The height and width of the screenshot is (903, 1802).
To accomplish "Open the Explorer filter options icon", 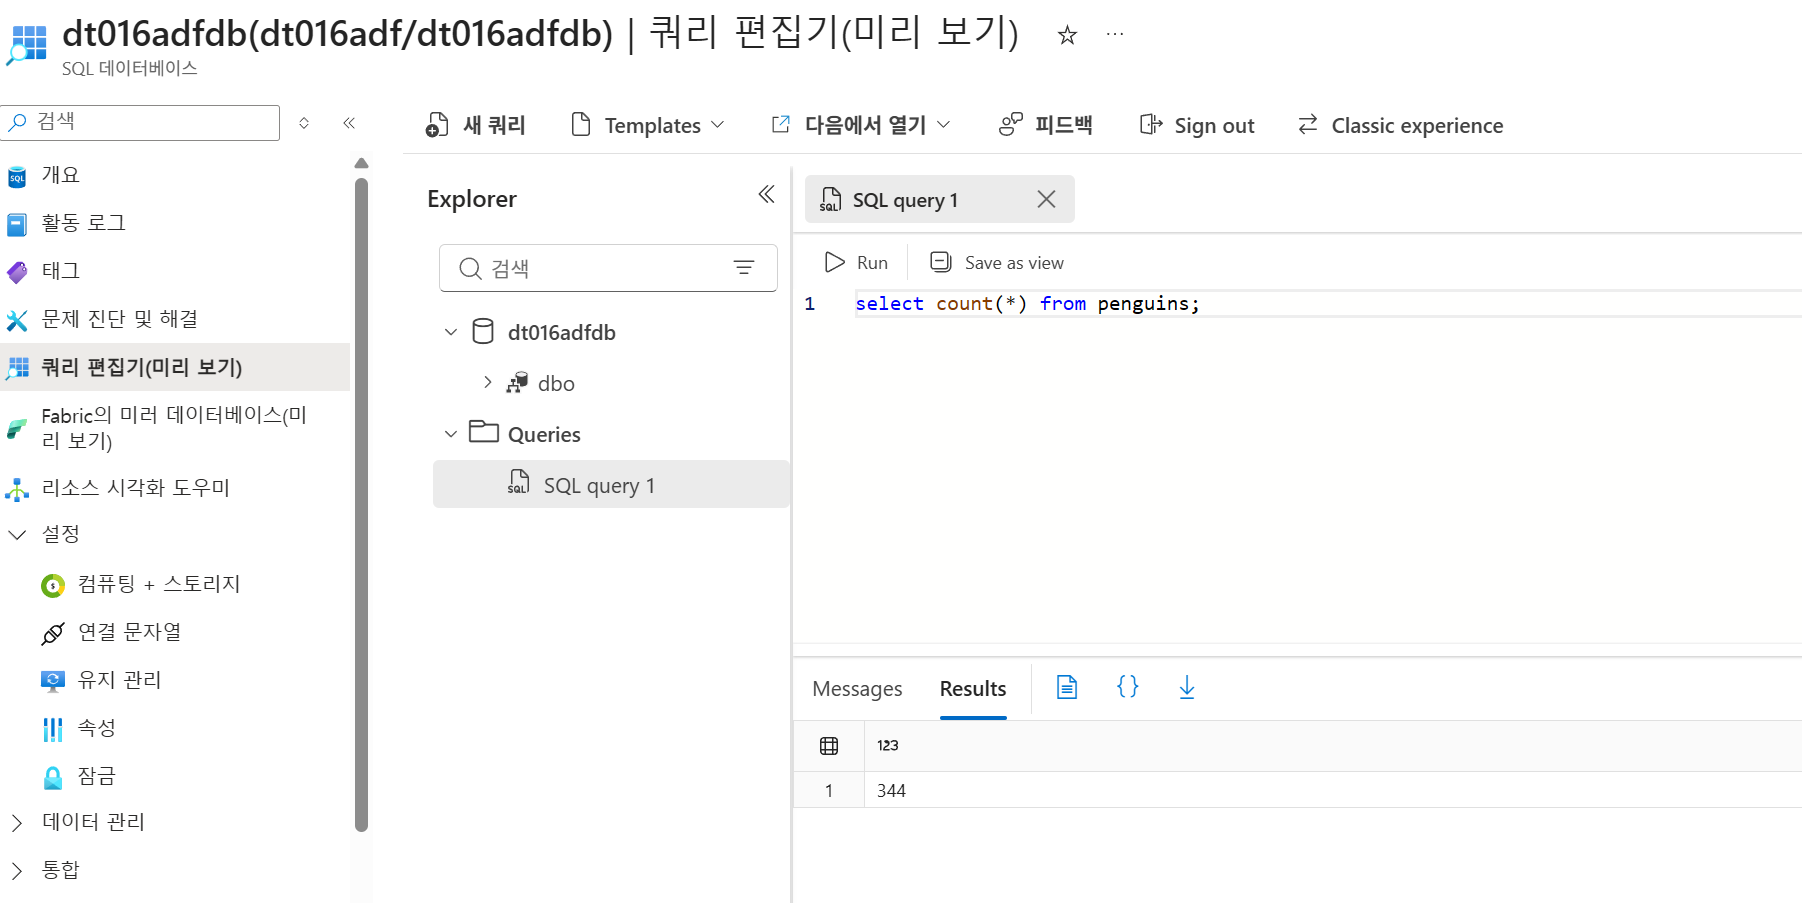I will 744,267.
